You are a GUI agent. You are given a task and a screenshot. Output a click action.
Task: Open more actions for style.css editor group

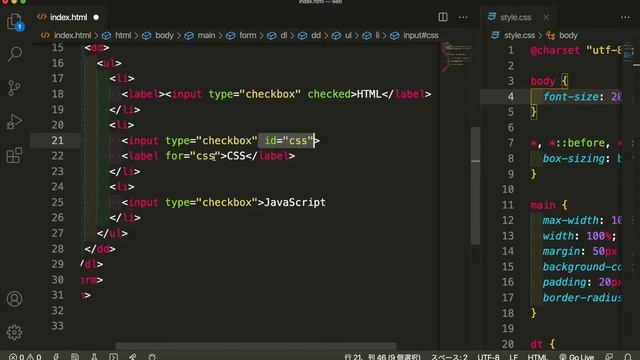(625, 17)
